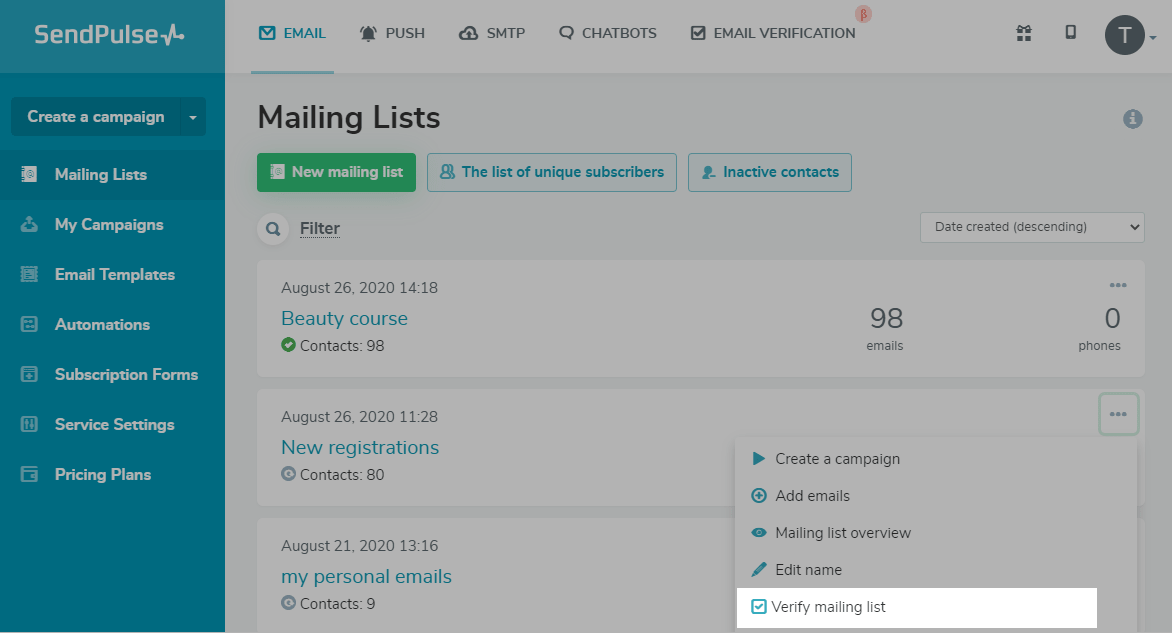
Task: Click the Service Settings sidebar icon
Action: pos(29,424)
